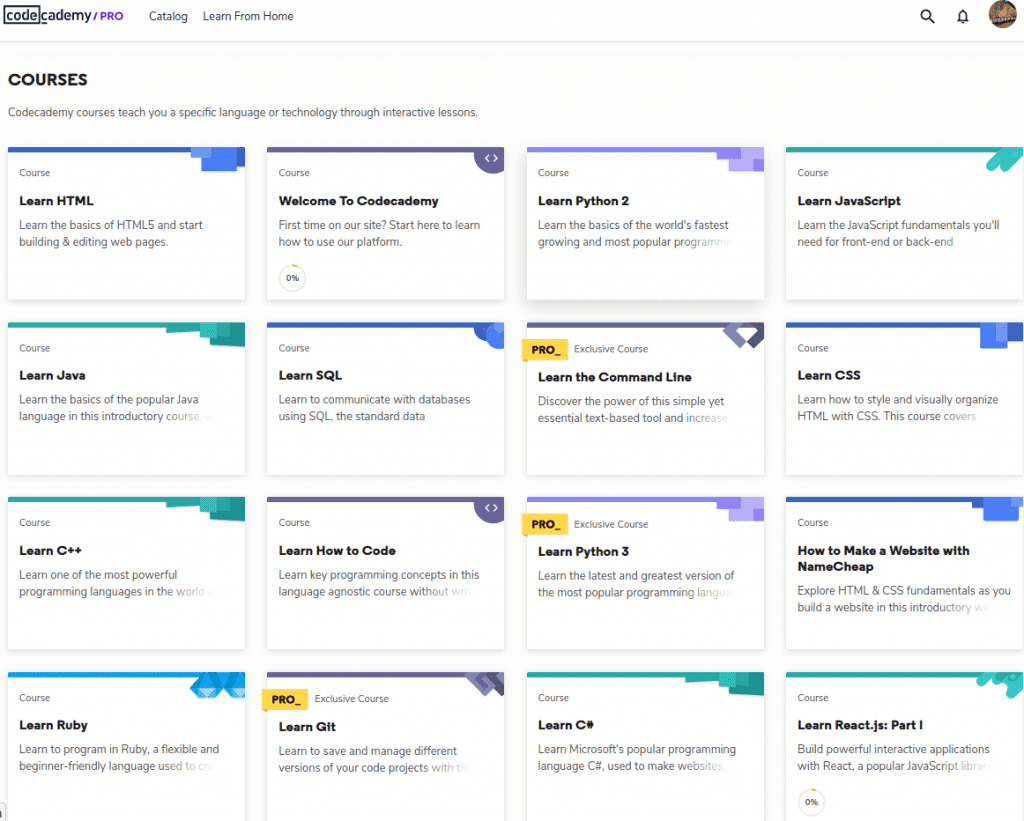Screen dimensions: 1024x821
Task: Open the Learn Python 3 course
Action: [x=645, y=573]
